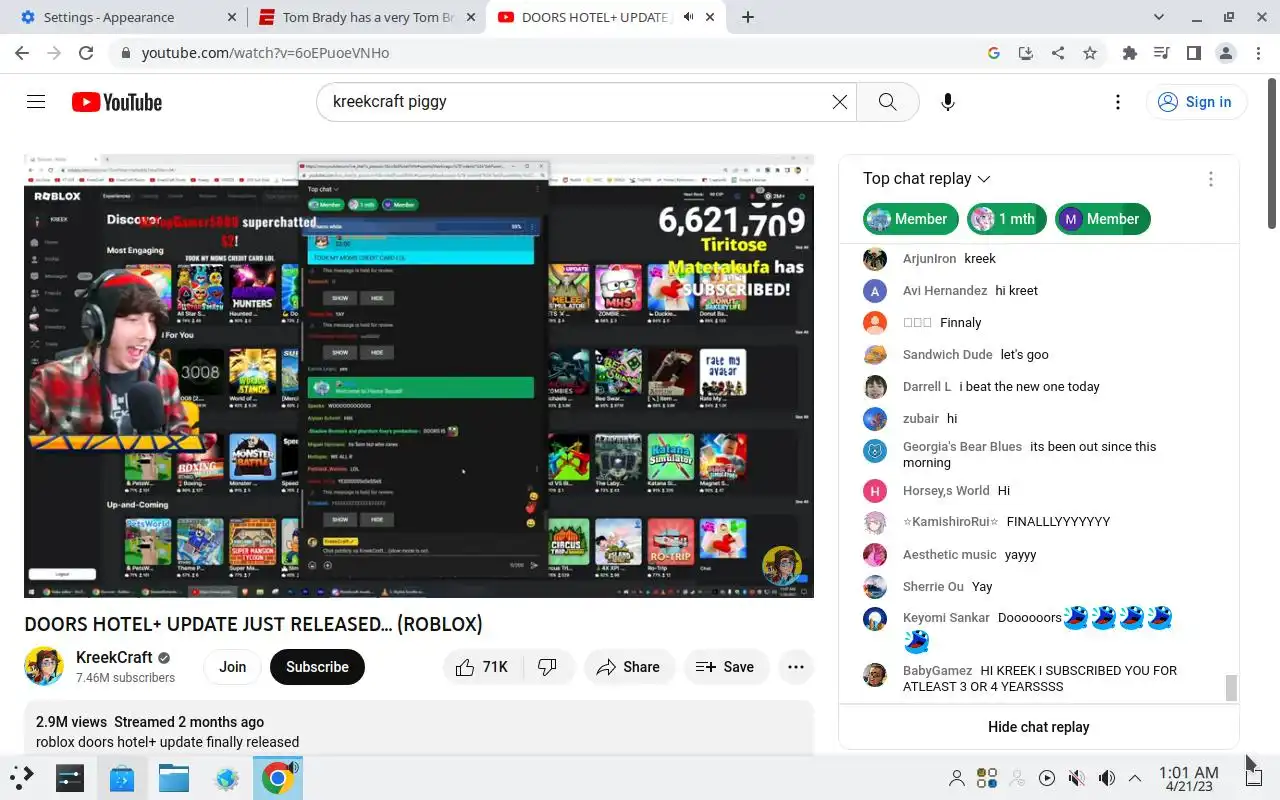Click Georgia's Bear Blues chat author

pos(962,447)
